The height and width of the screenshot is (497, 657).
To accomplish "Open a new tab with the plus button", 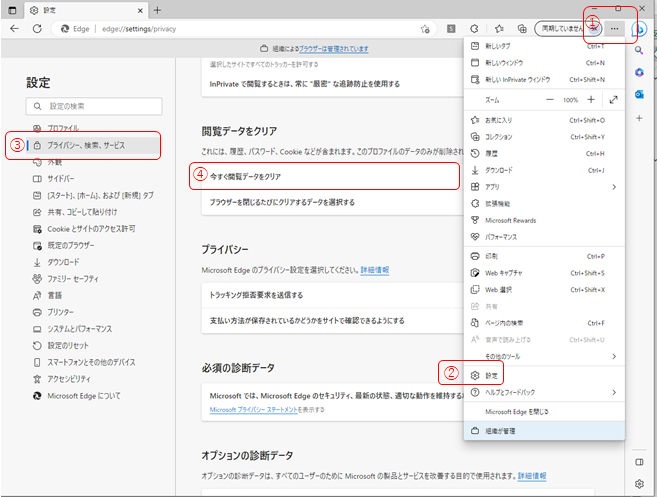I will pos(157,10).
